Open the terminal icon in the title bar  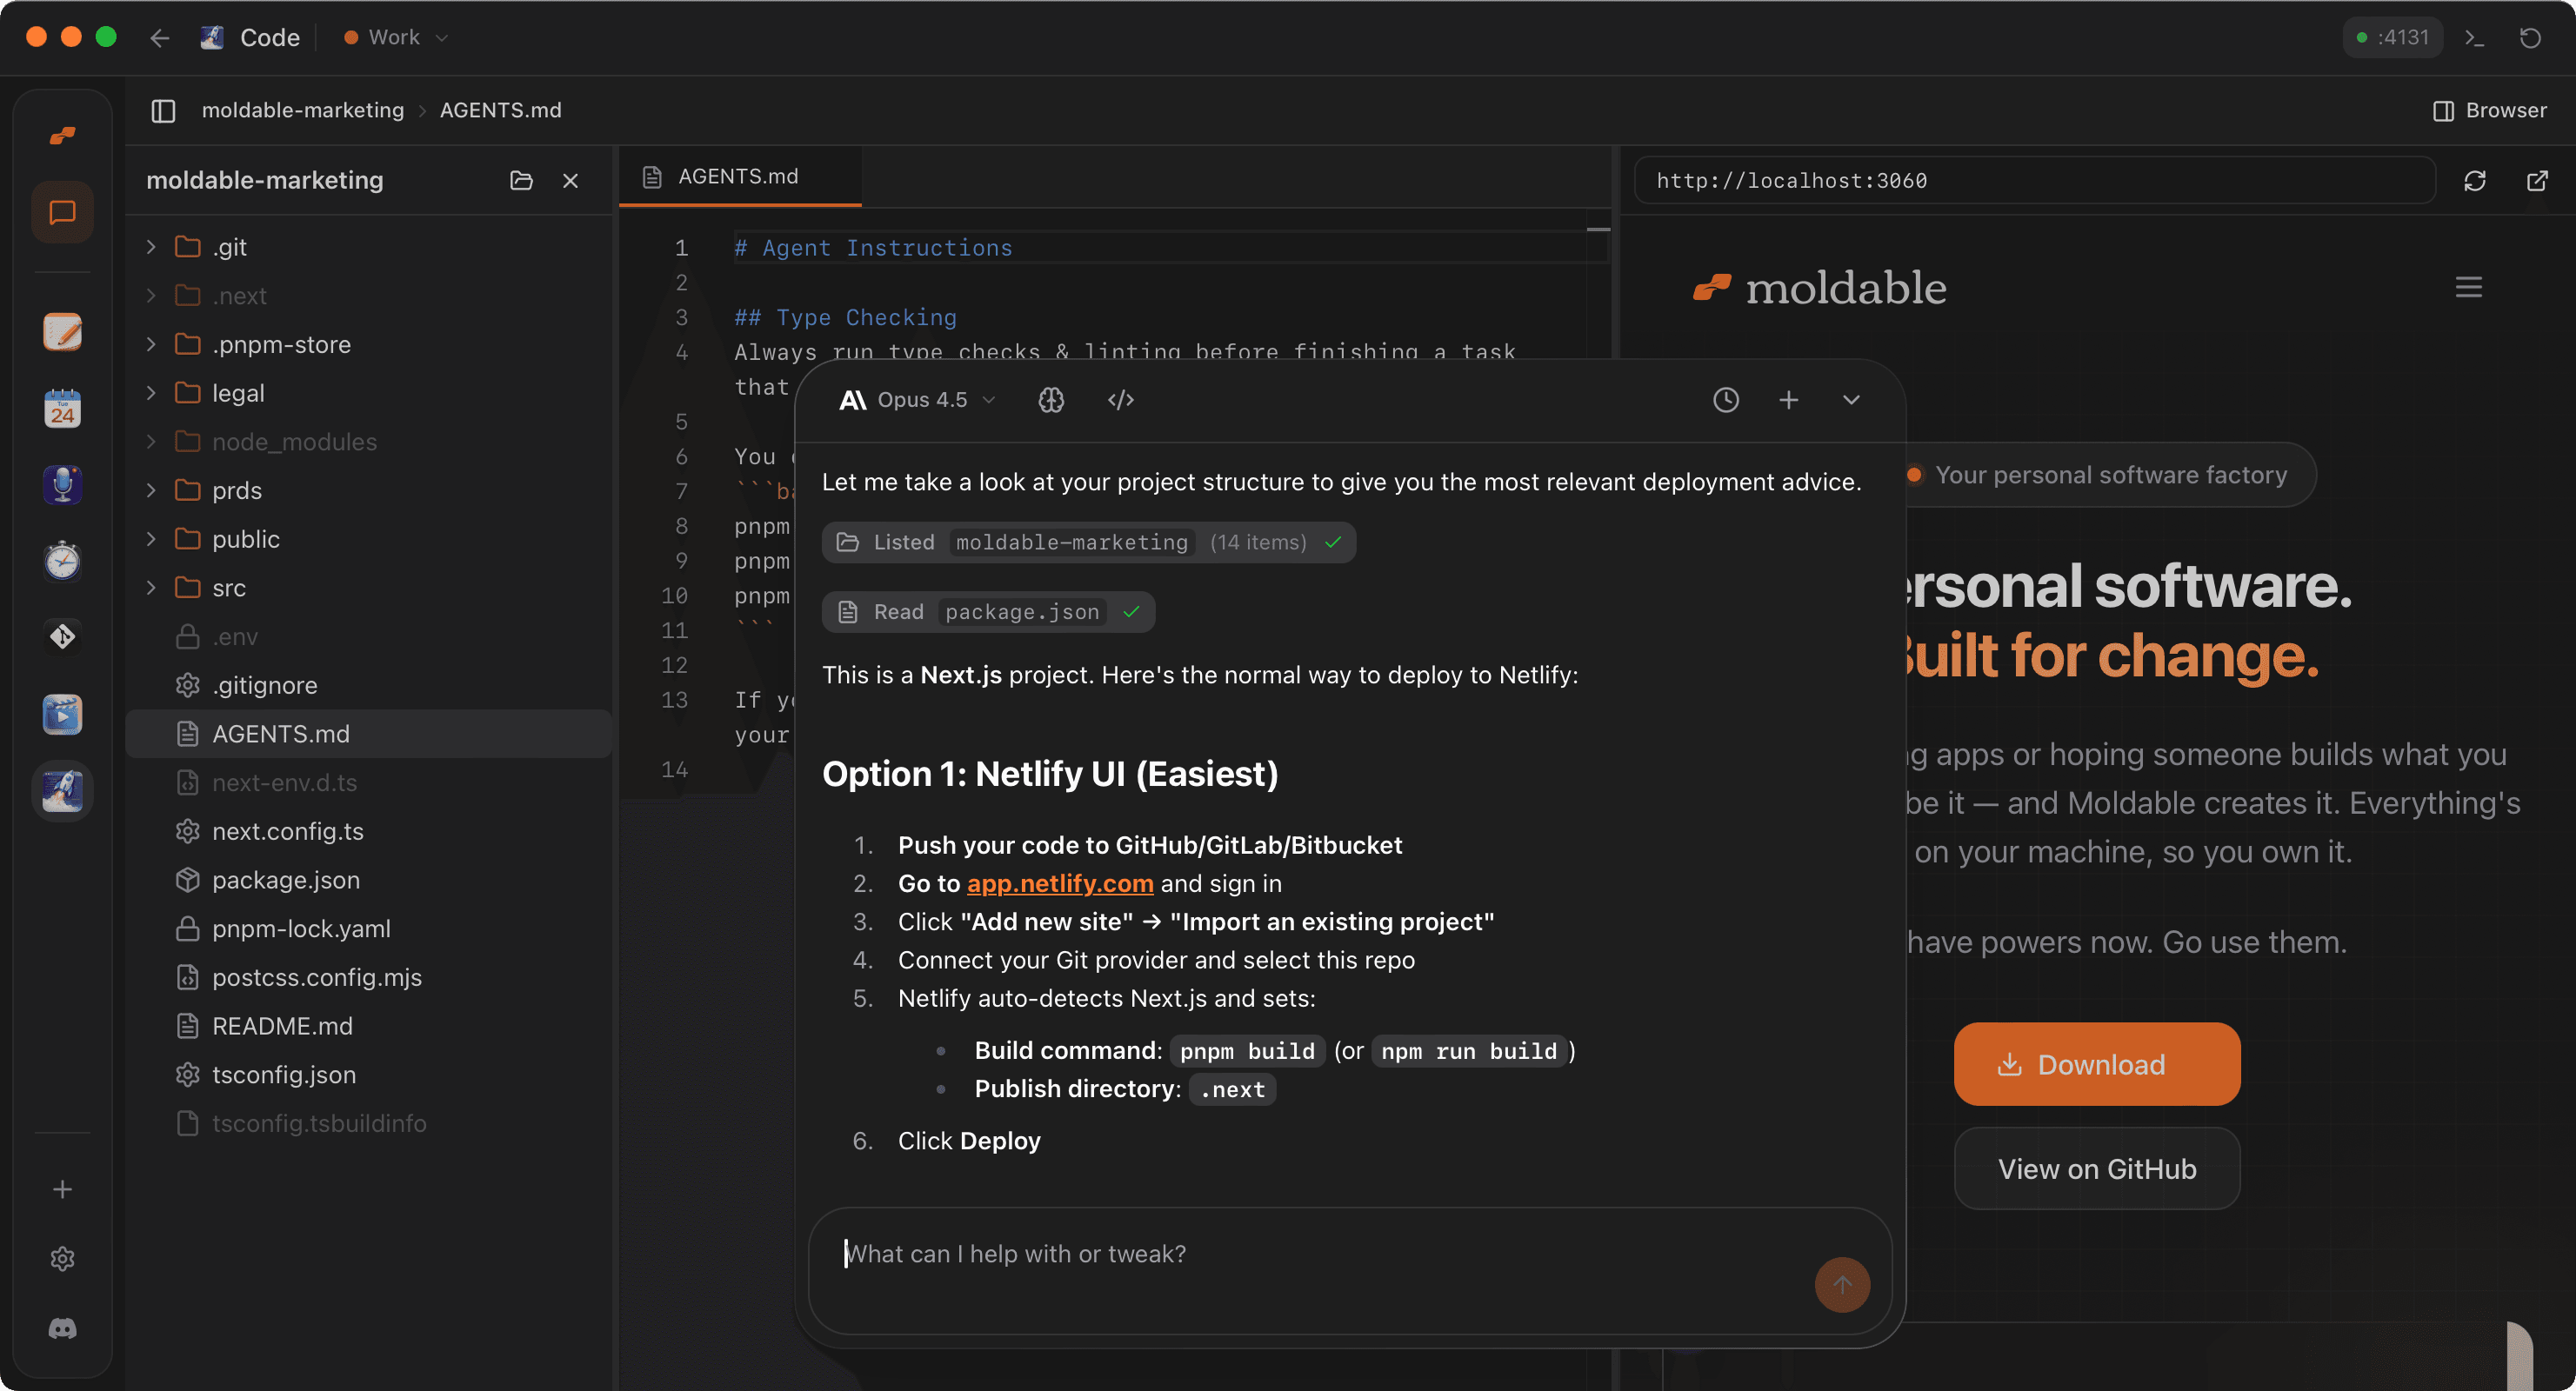point(2474,37)
